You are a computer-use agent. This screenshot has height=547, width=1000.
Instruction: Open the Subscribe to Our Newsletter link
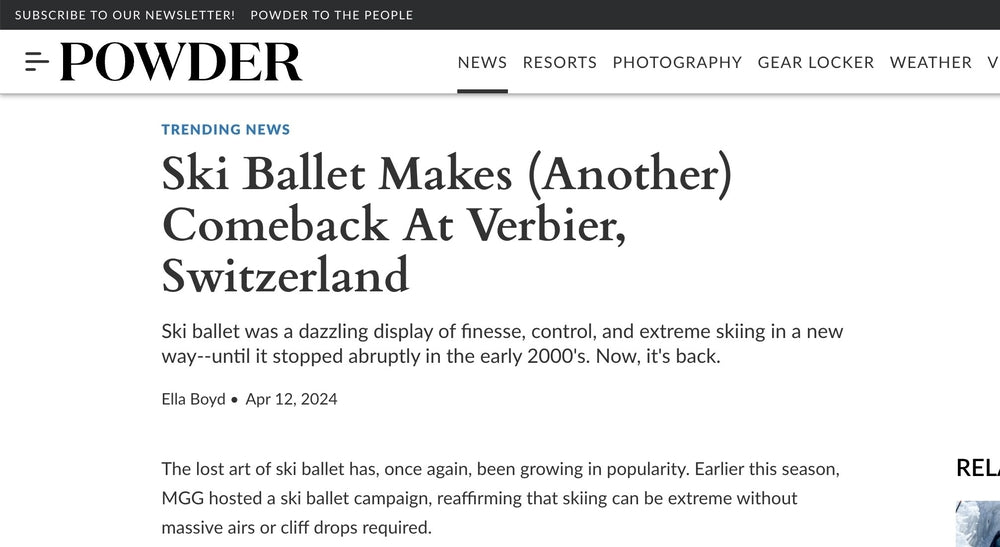point(125,15)
